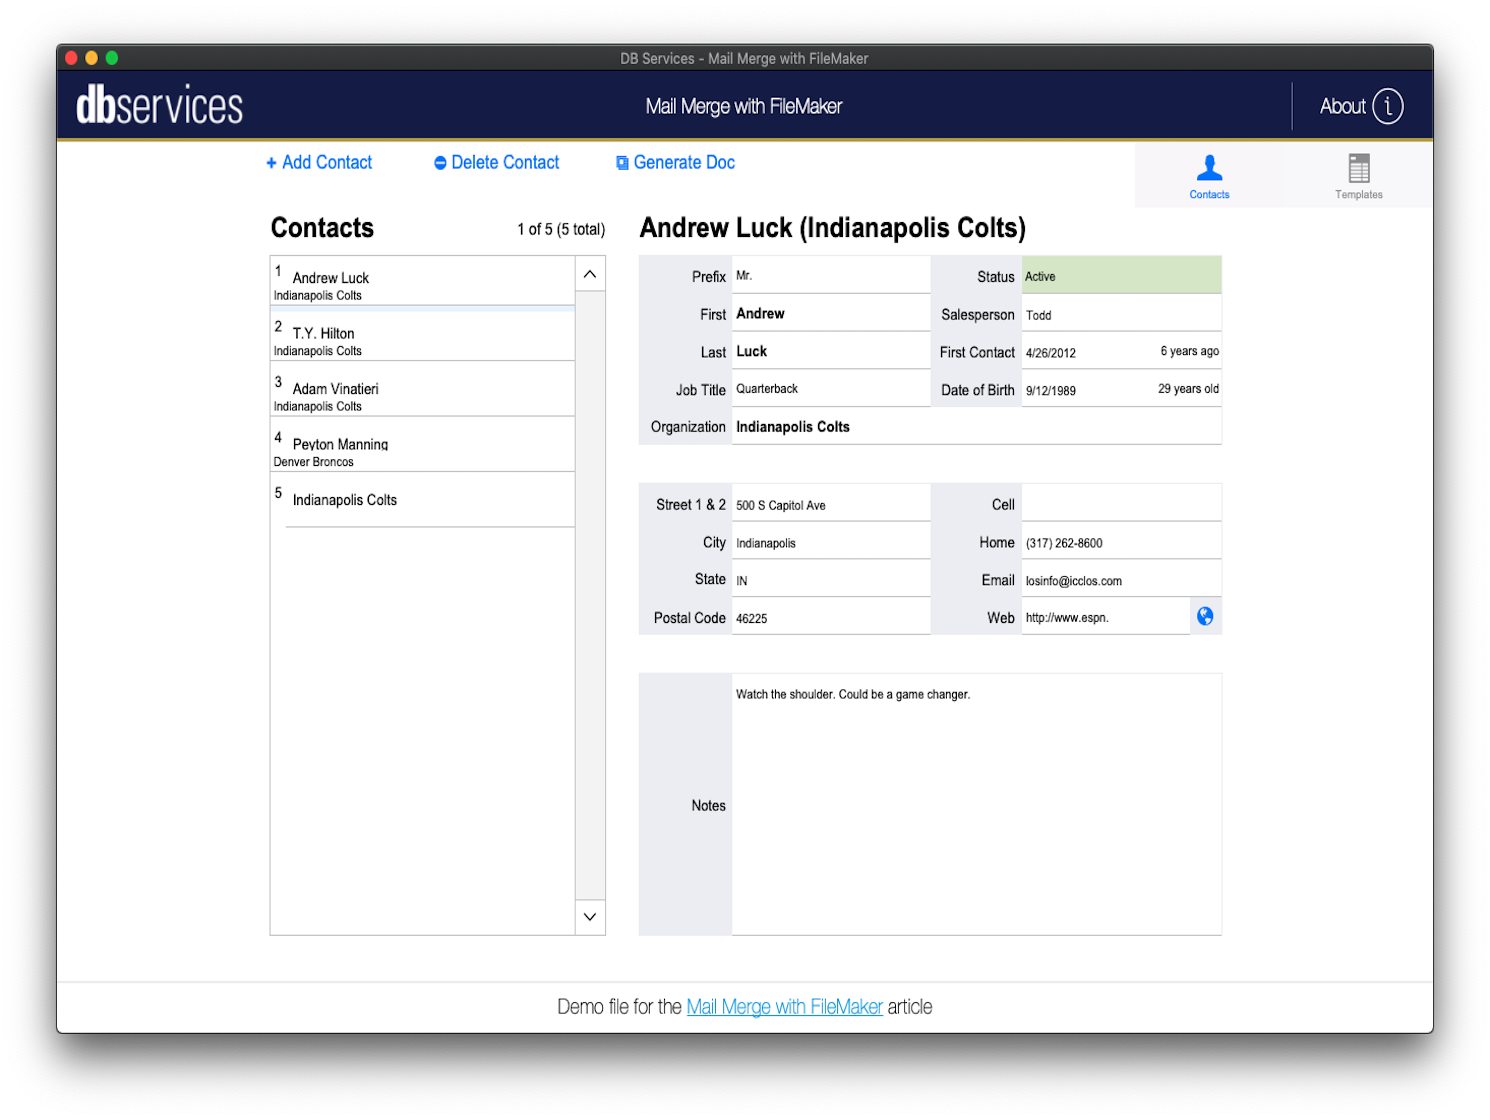Click the '1 of 5 (5 total)' record count

click(x=561, y=229)
